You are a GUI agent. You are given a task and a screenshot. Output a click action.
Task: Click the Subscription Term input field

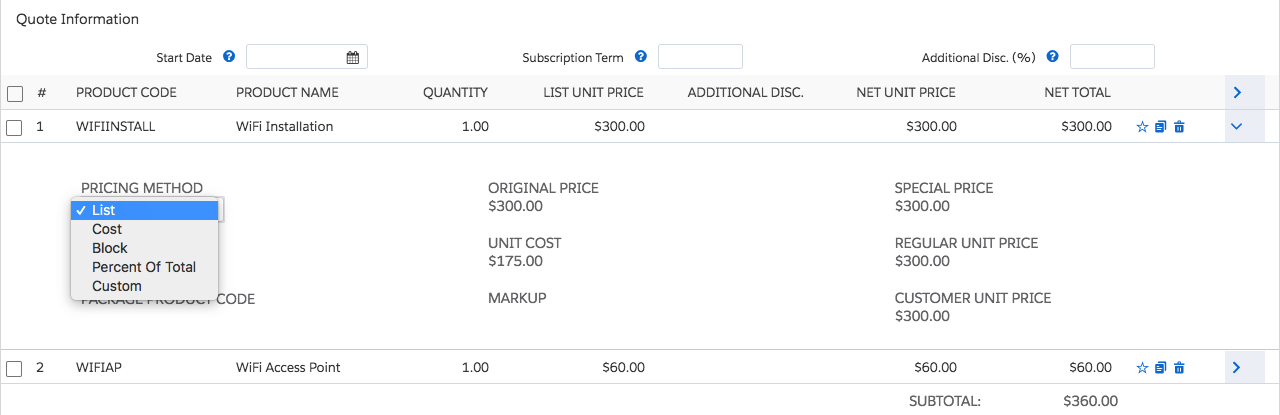point(700,57)
